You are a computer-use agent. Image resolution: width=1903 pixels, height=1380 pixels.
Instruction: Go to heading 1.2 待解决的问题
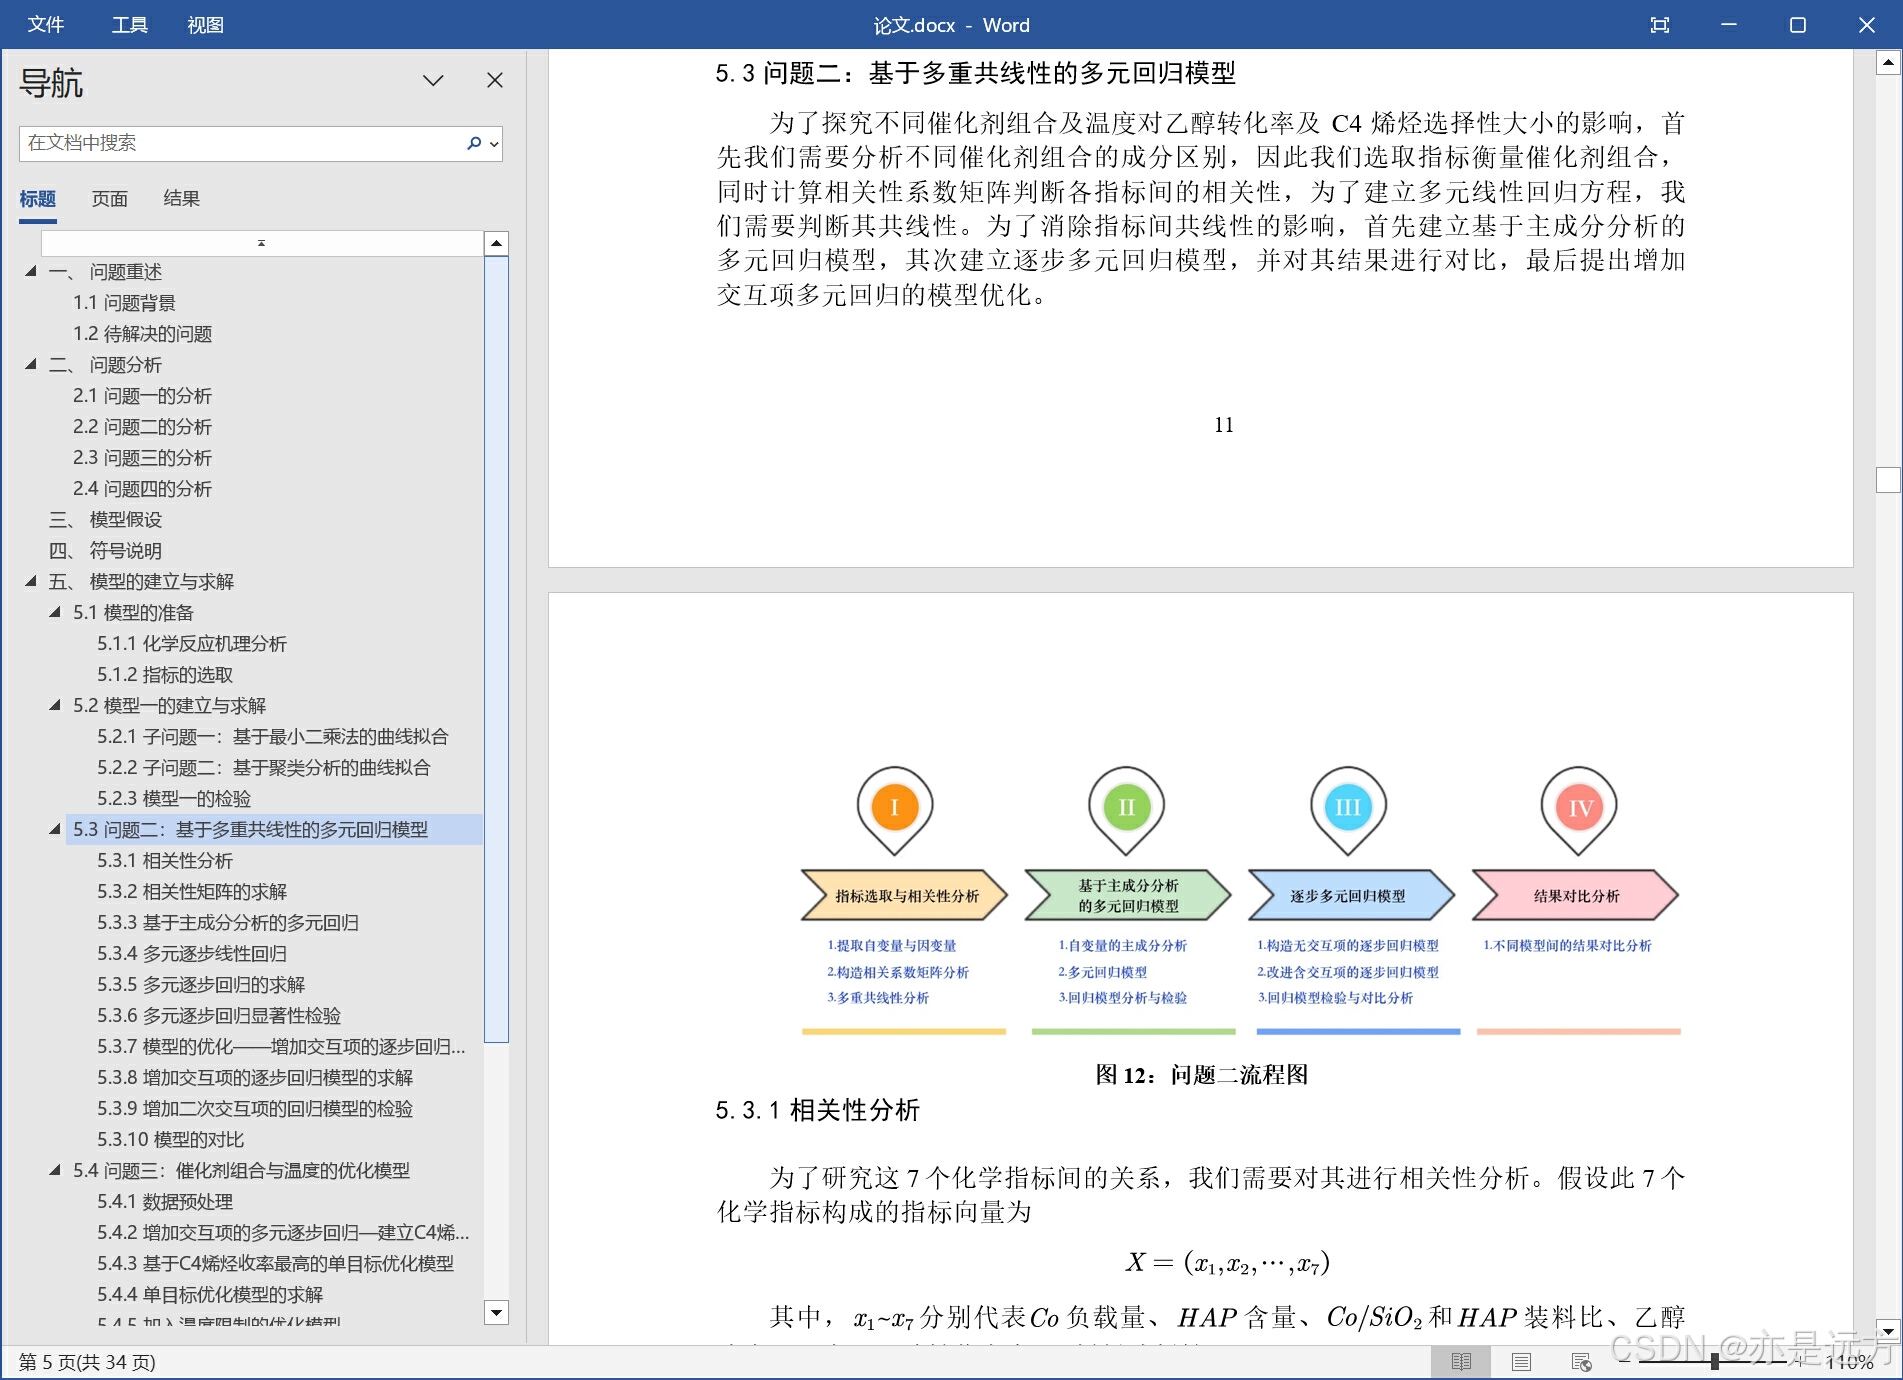142,333
